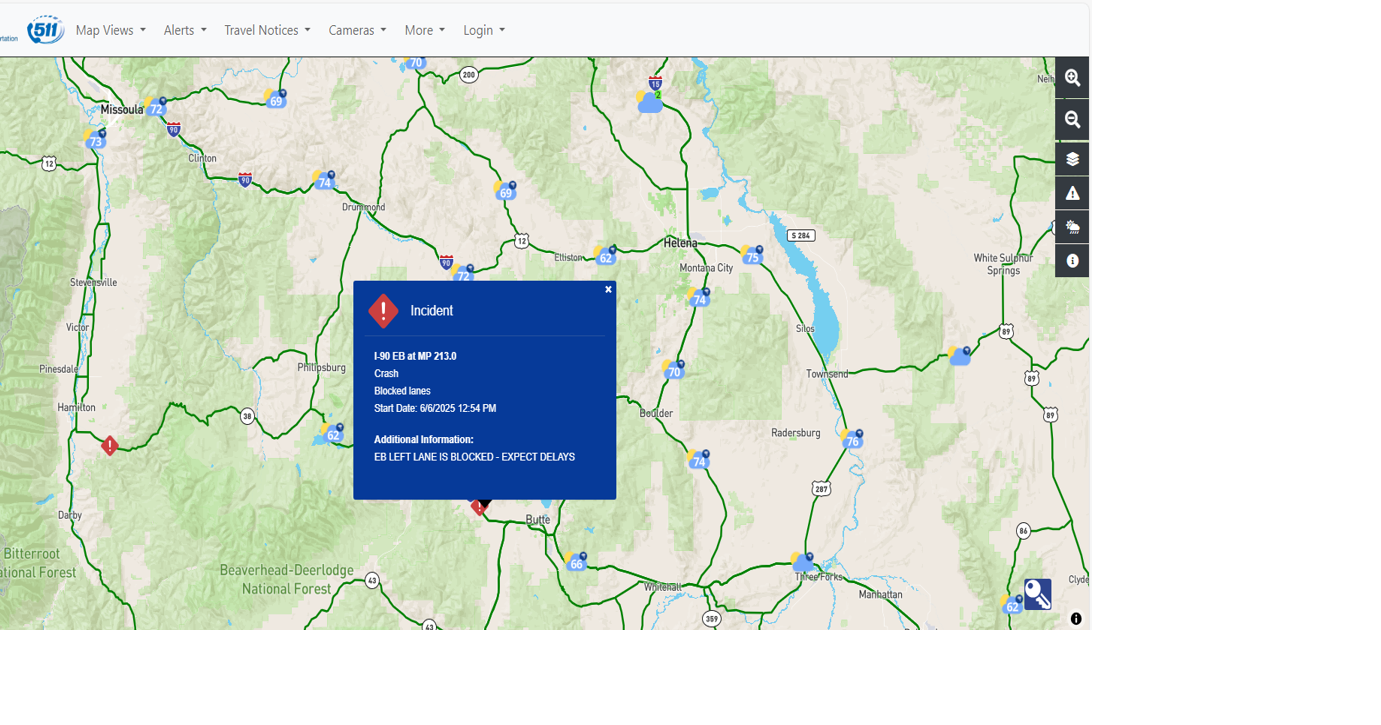Click the 511 logo

tap(45, 30)
